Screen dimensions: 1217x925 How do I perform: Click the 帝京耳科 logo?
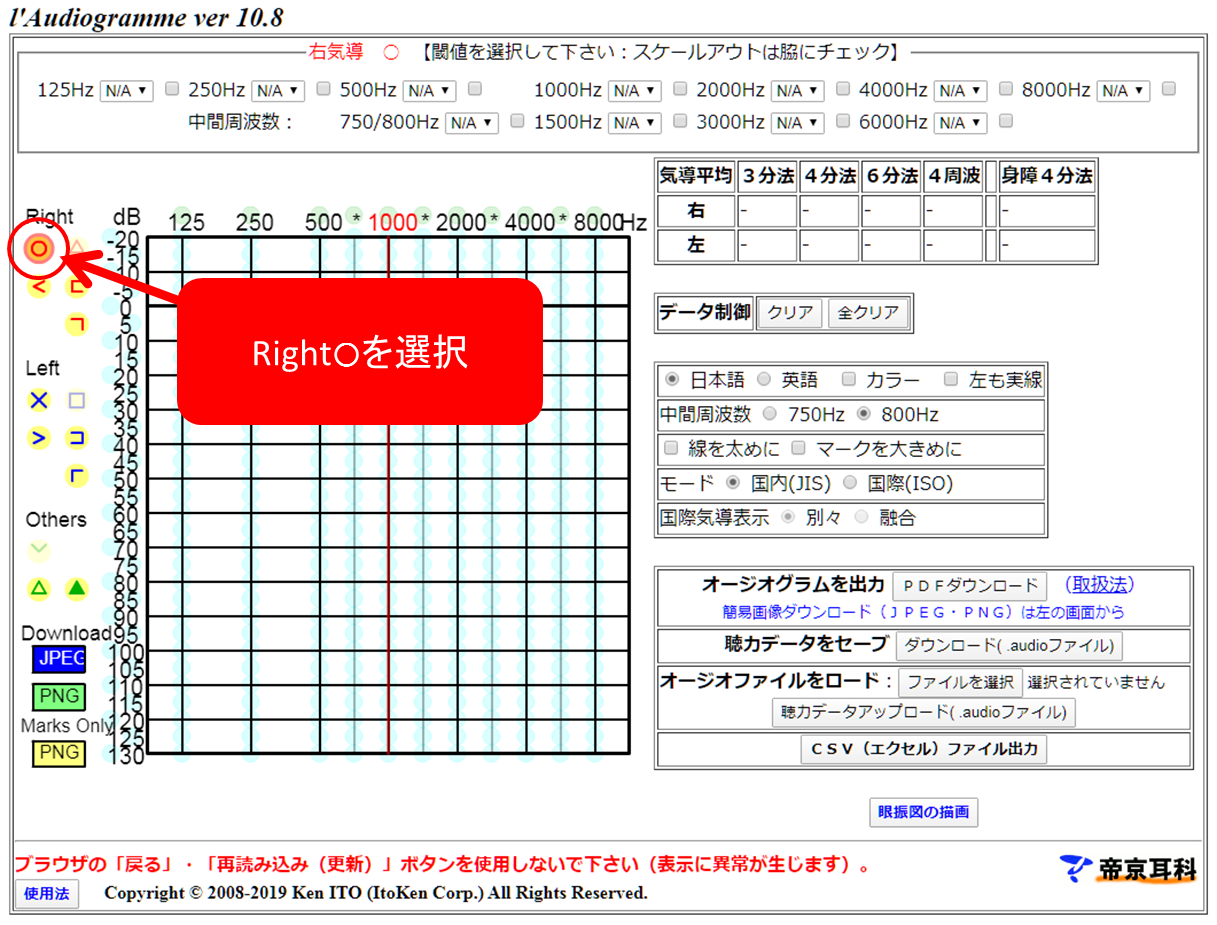tap(1128, 868)
